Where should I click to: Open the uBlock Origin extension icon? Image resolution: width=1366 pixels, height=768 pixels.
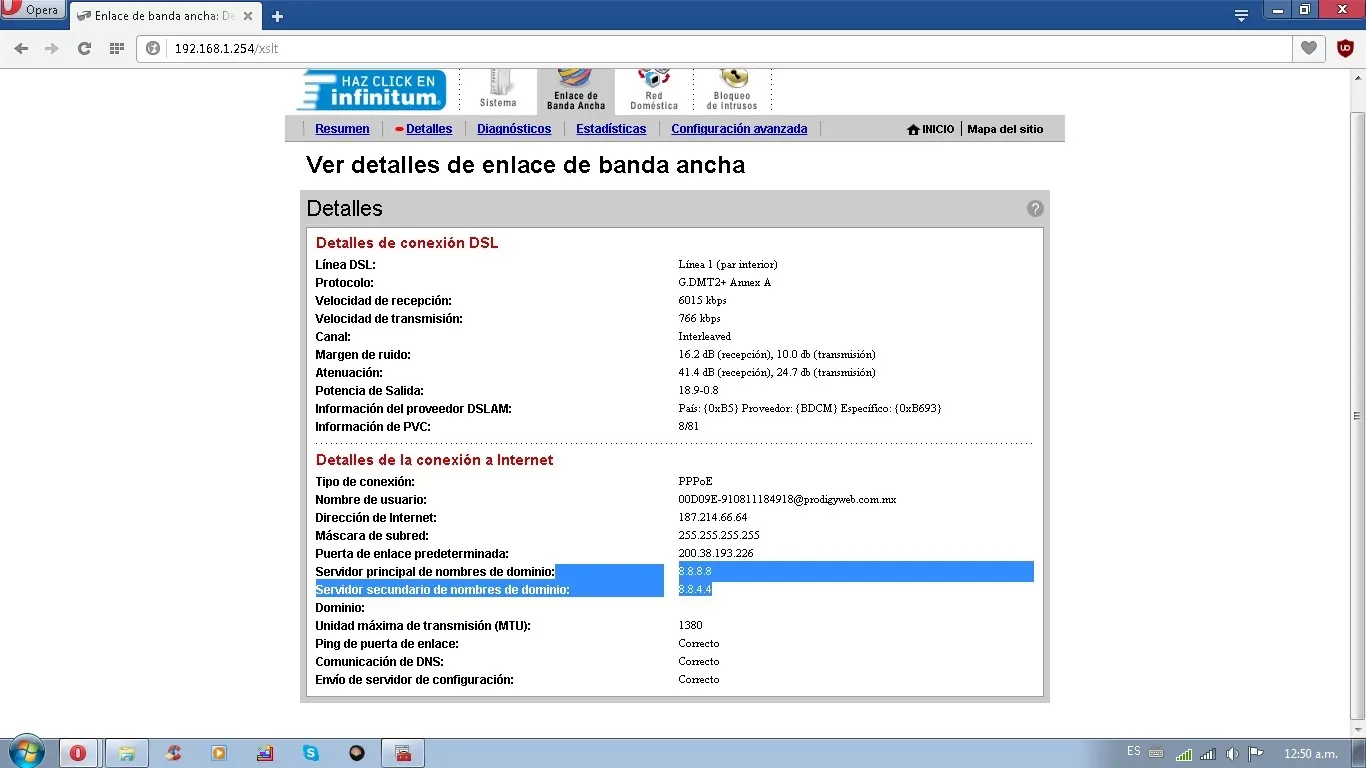[x=1345, y=48]
